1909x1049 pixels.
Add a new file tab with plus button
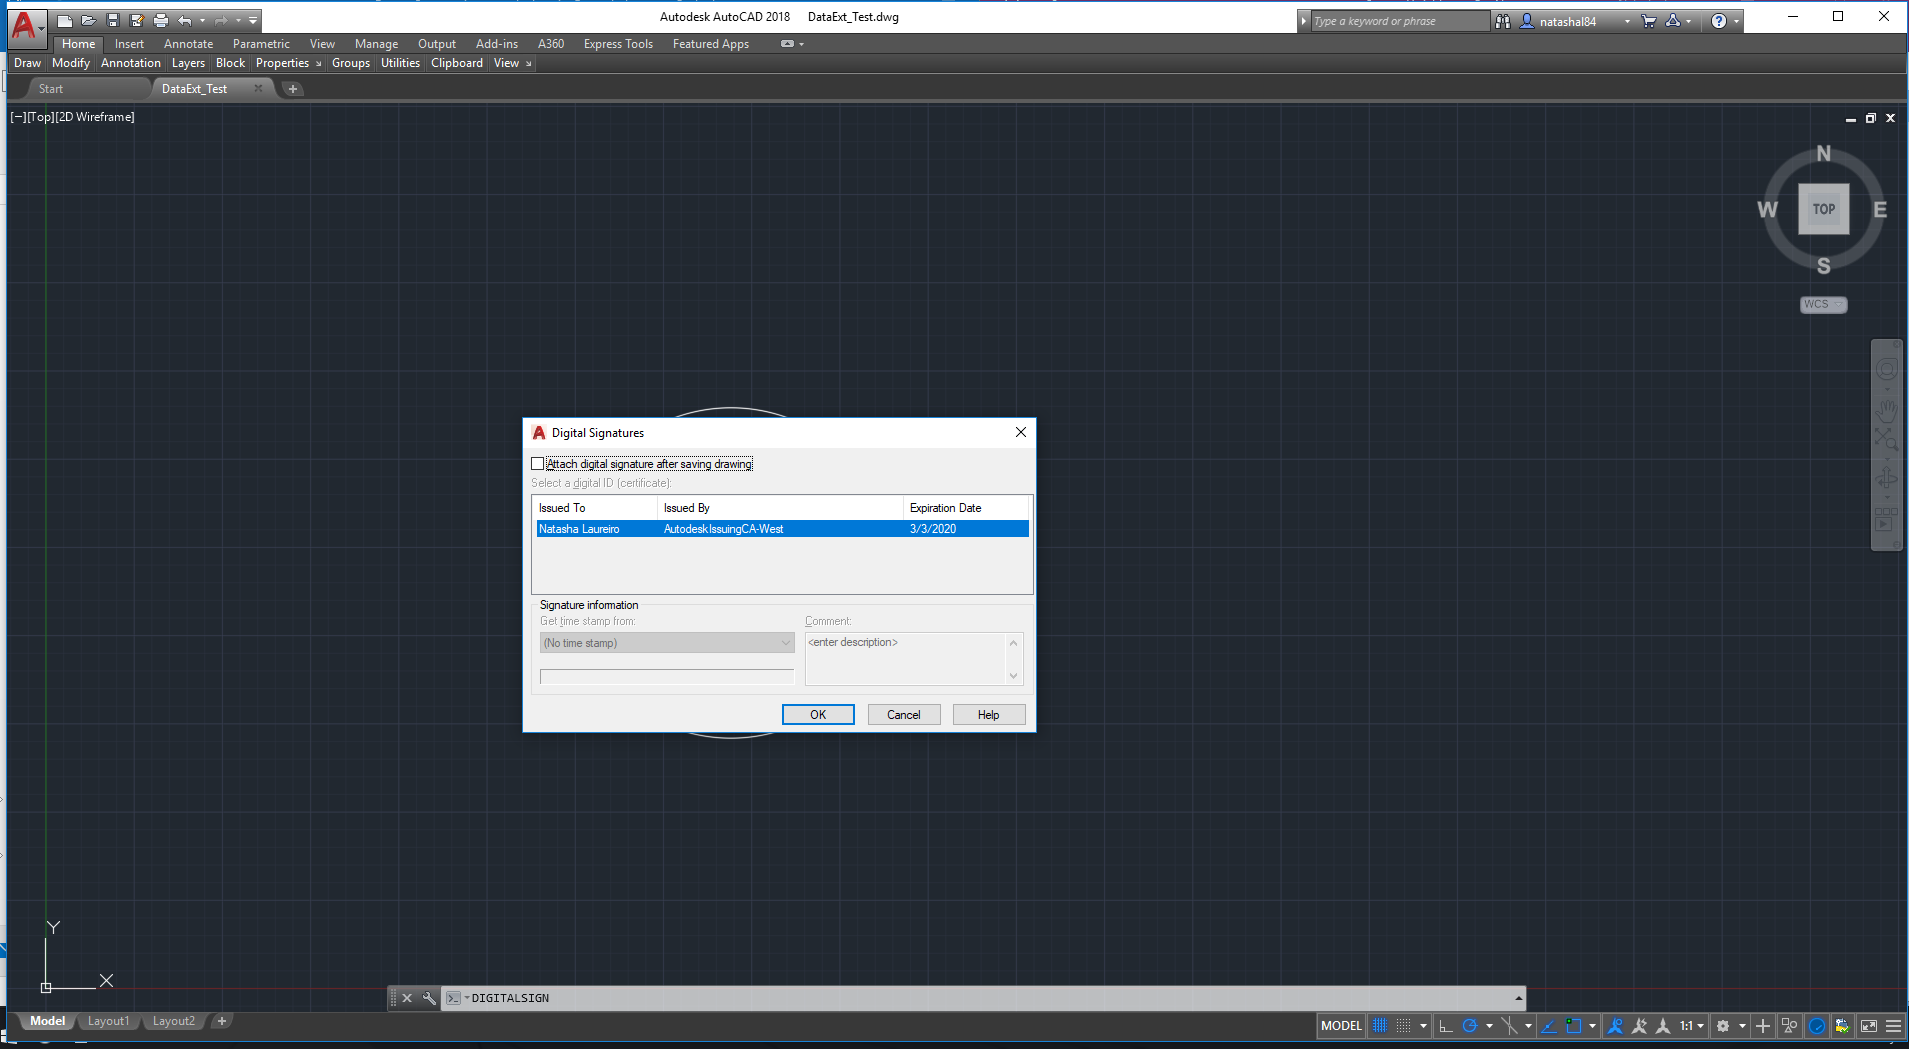pyautogui.click(x=293, y=89)
